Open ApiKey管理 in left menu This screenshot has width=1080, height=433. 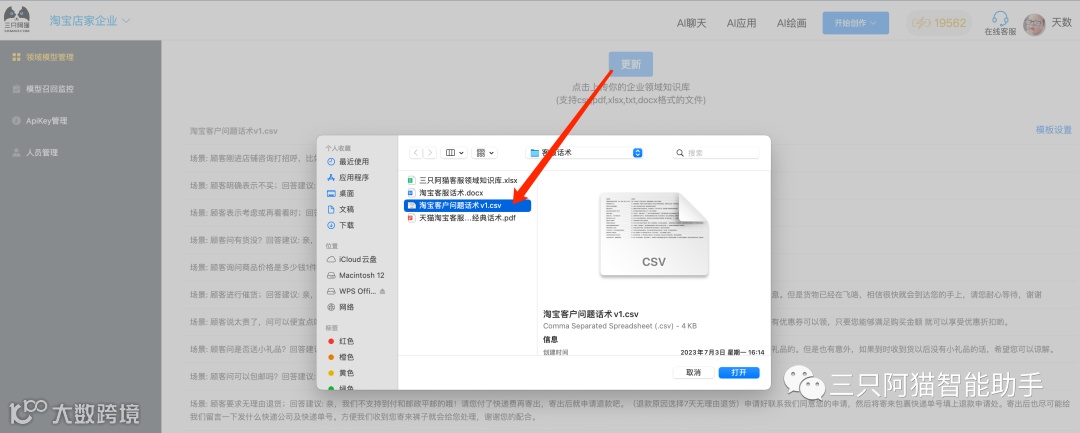click(40, 120)
